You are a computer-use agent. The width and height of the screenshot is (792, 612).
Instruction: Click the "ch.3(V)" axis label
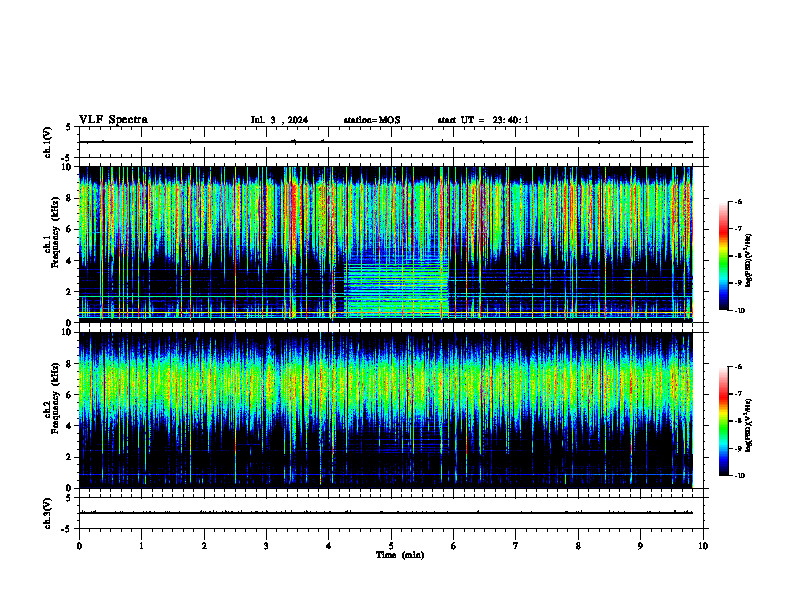pos(48,513)
